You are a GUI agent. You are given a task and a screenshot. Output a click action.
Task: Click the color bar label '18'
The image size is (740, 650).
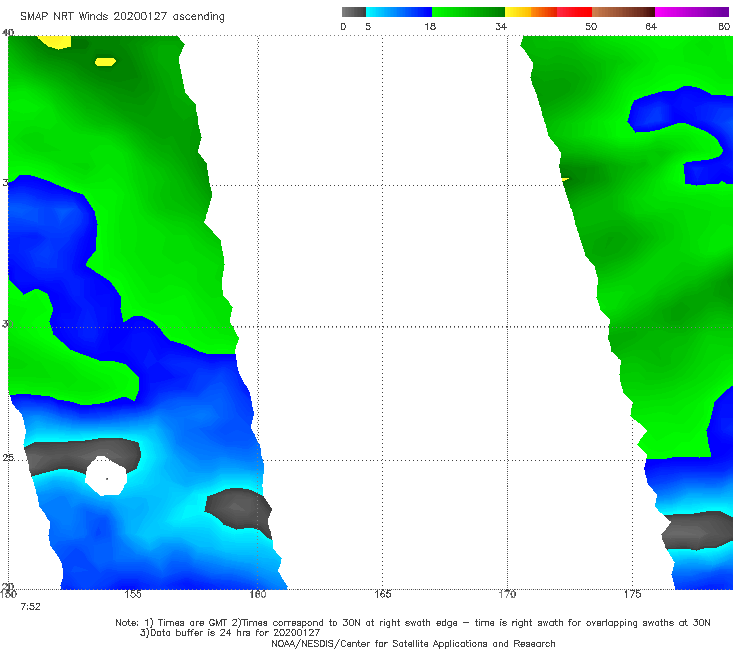(430, 26)
